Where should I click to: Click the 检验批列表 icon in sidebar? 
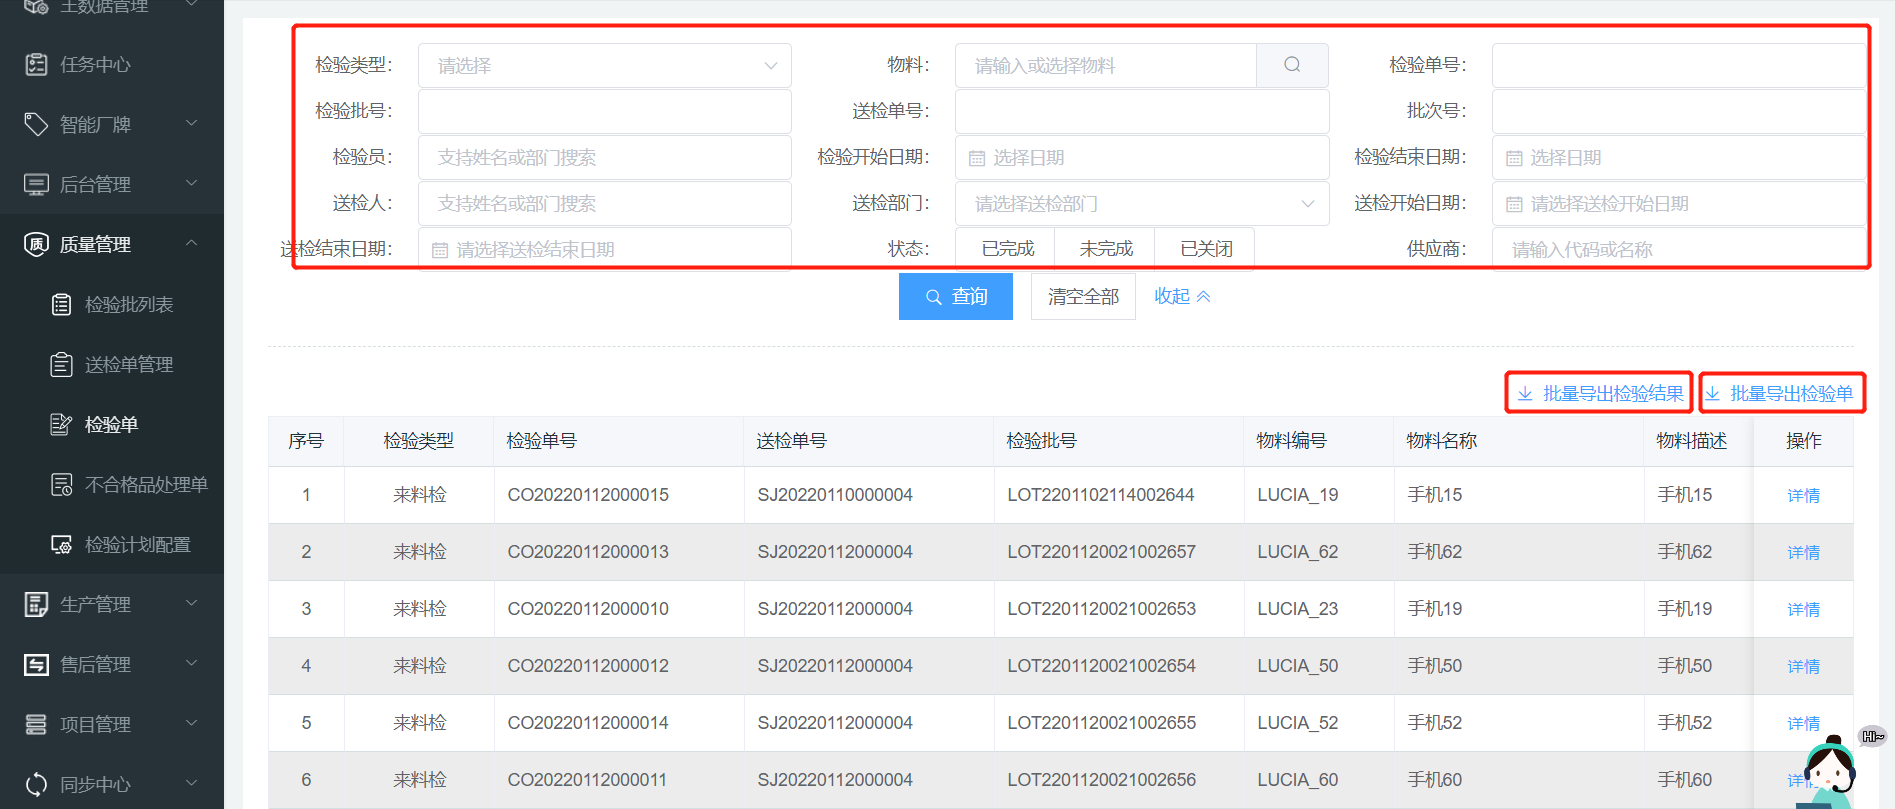click(61, 305)
